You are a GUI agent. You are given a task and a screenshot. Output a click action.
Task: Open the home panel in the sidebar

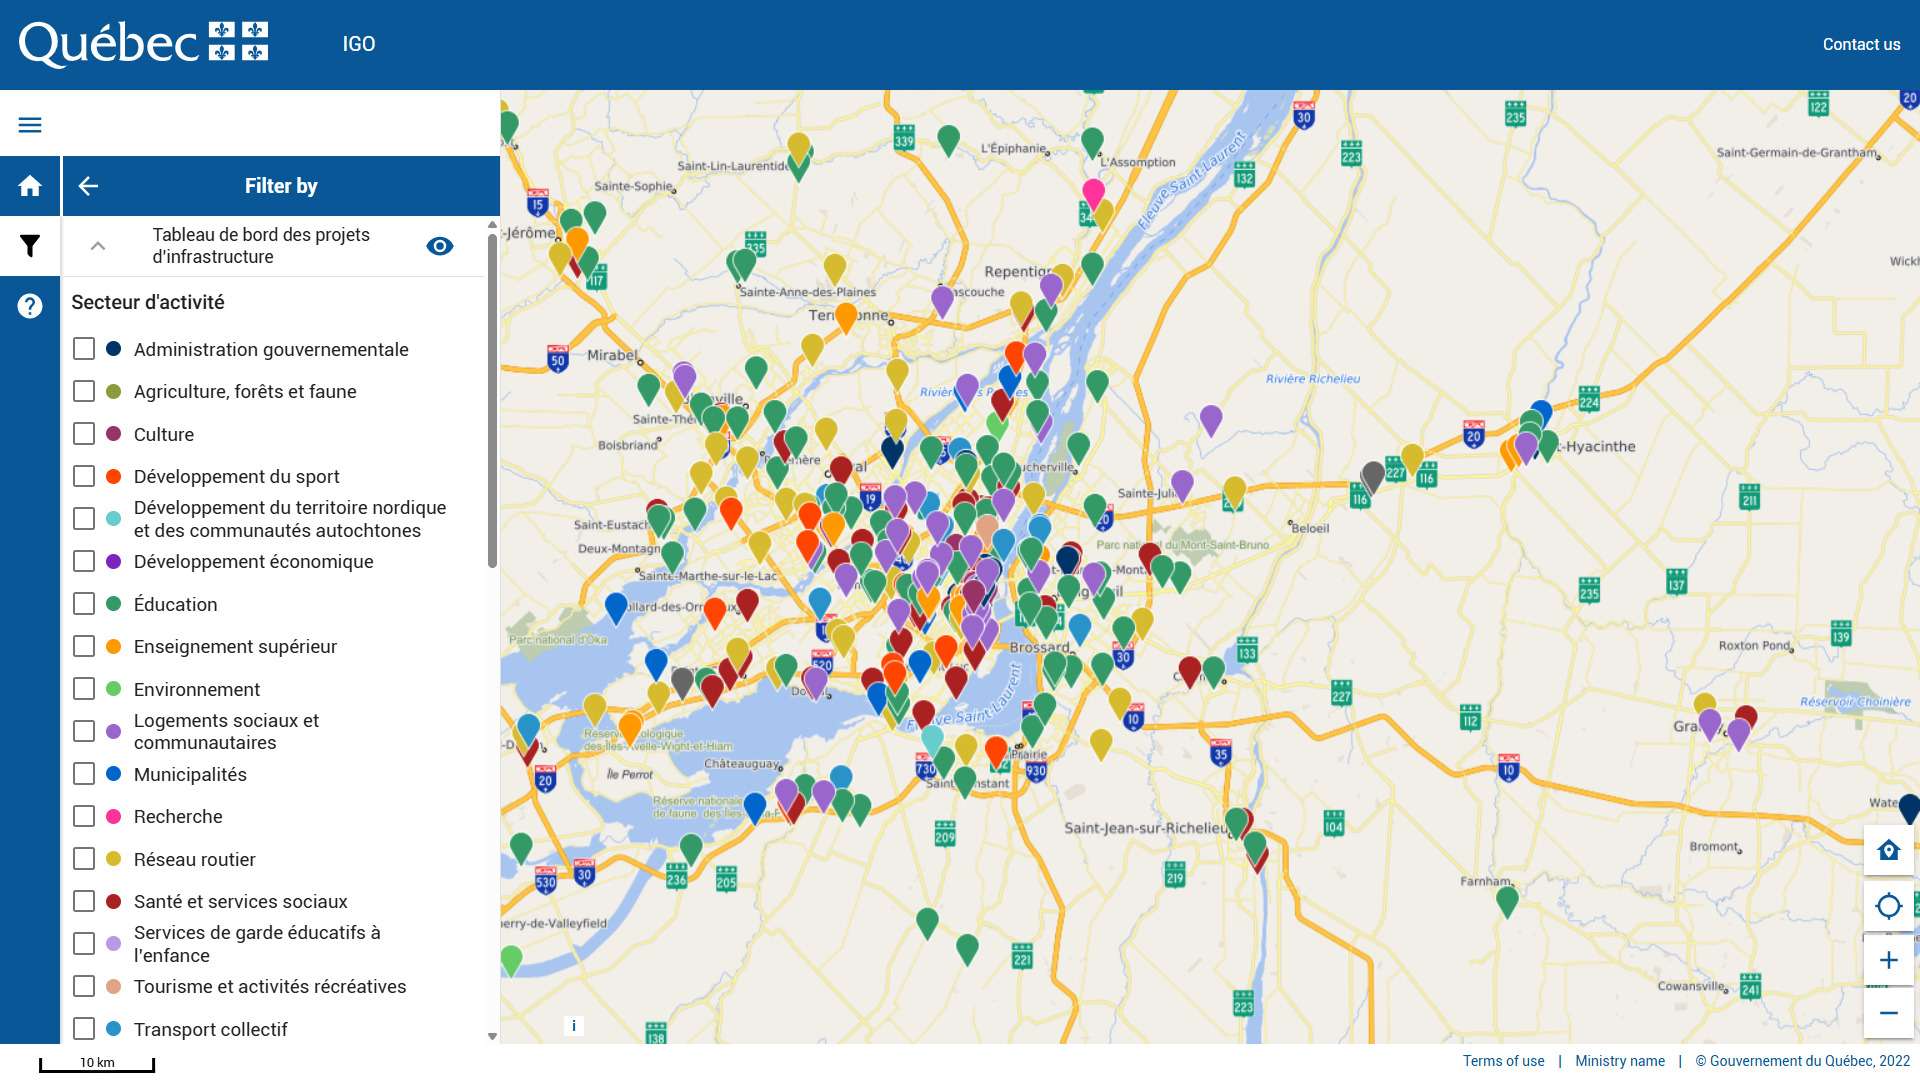click(30, 186)
